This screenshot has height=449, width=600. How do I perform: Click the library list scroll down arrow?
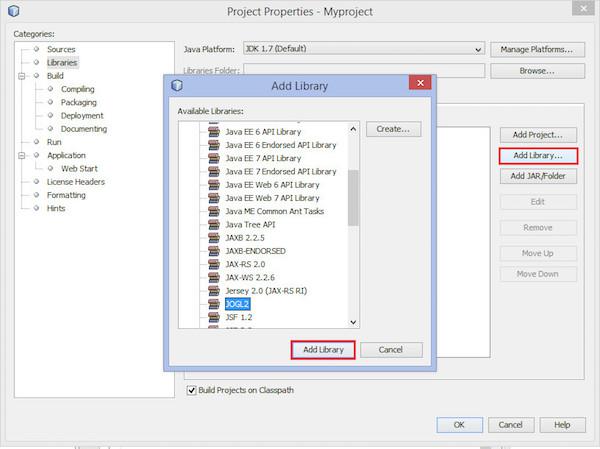(353, 322)
